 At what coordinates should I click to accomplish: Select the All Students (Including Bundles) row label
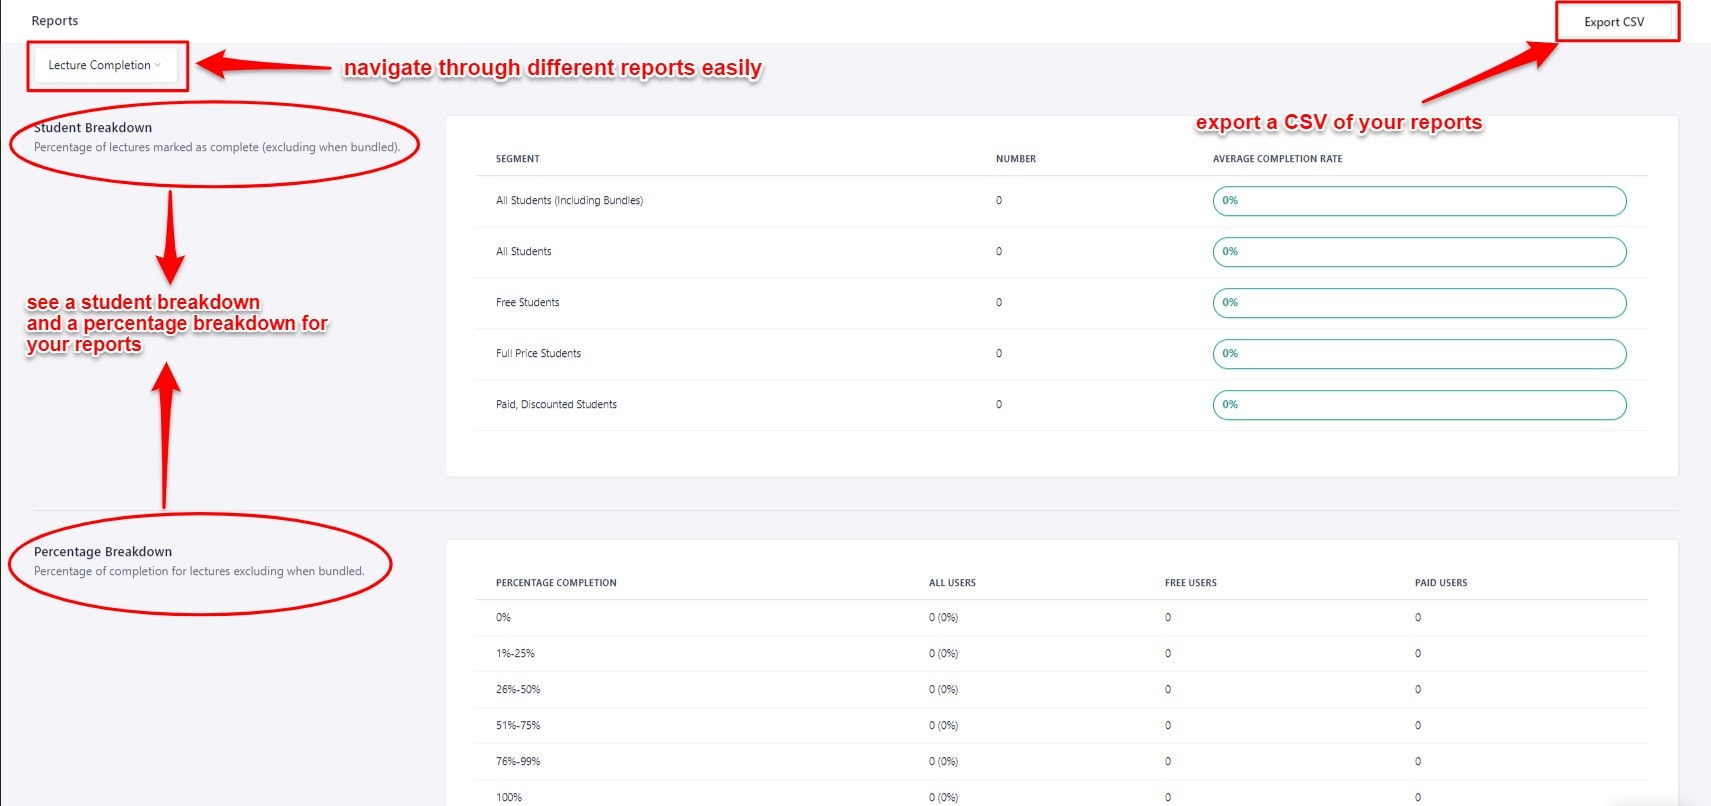[x=569, y=201]
